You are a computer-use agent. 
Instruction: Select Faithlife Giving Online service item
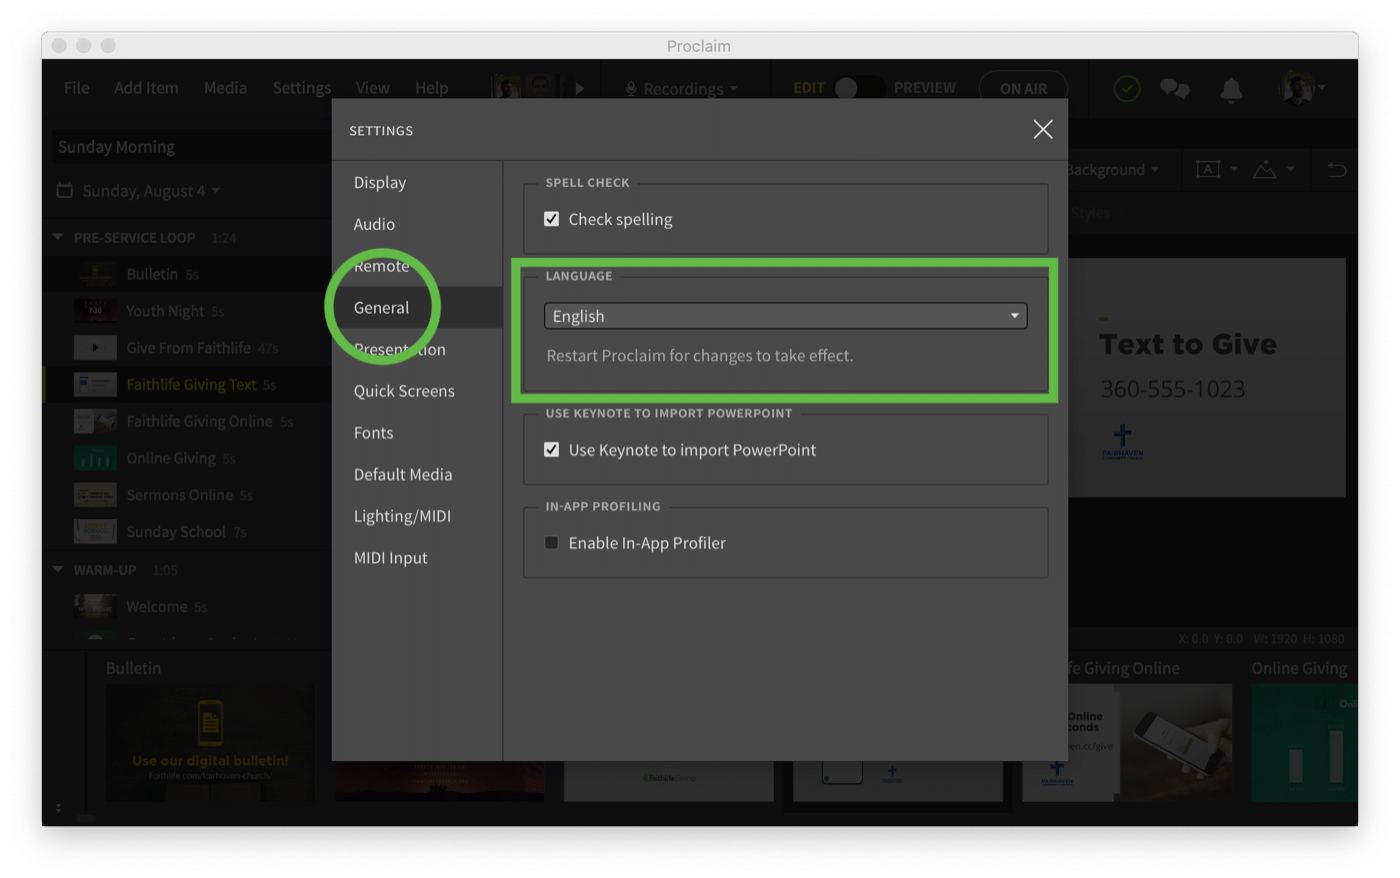pos(186,421)
